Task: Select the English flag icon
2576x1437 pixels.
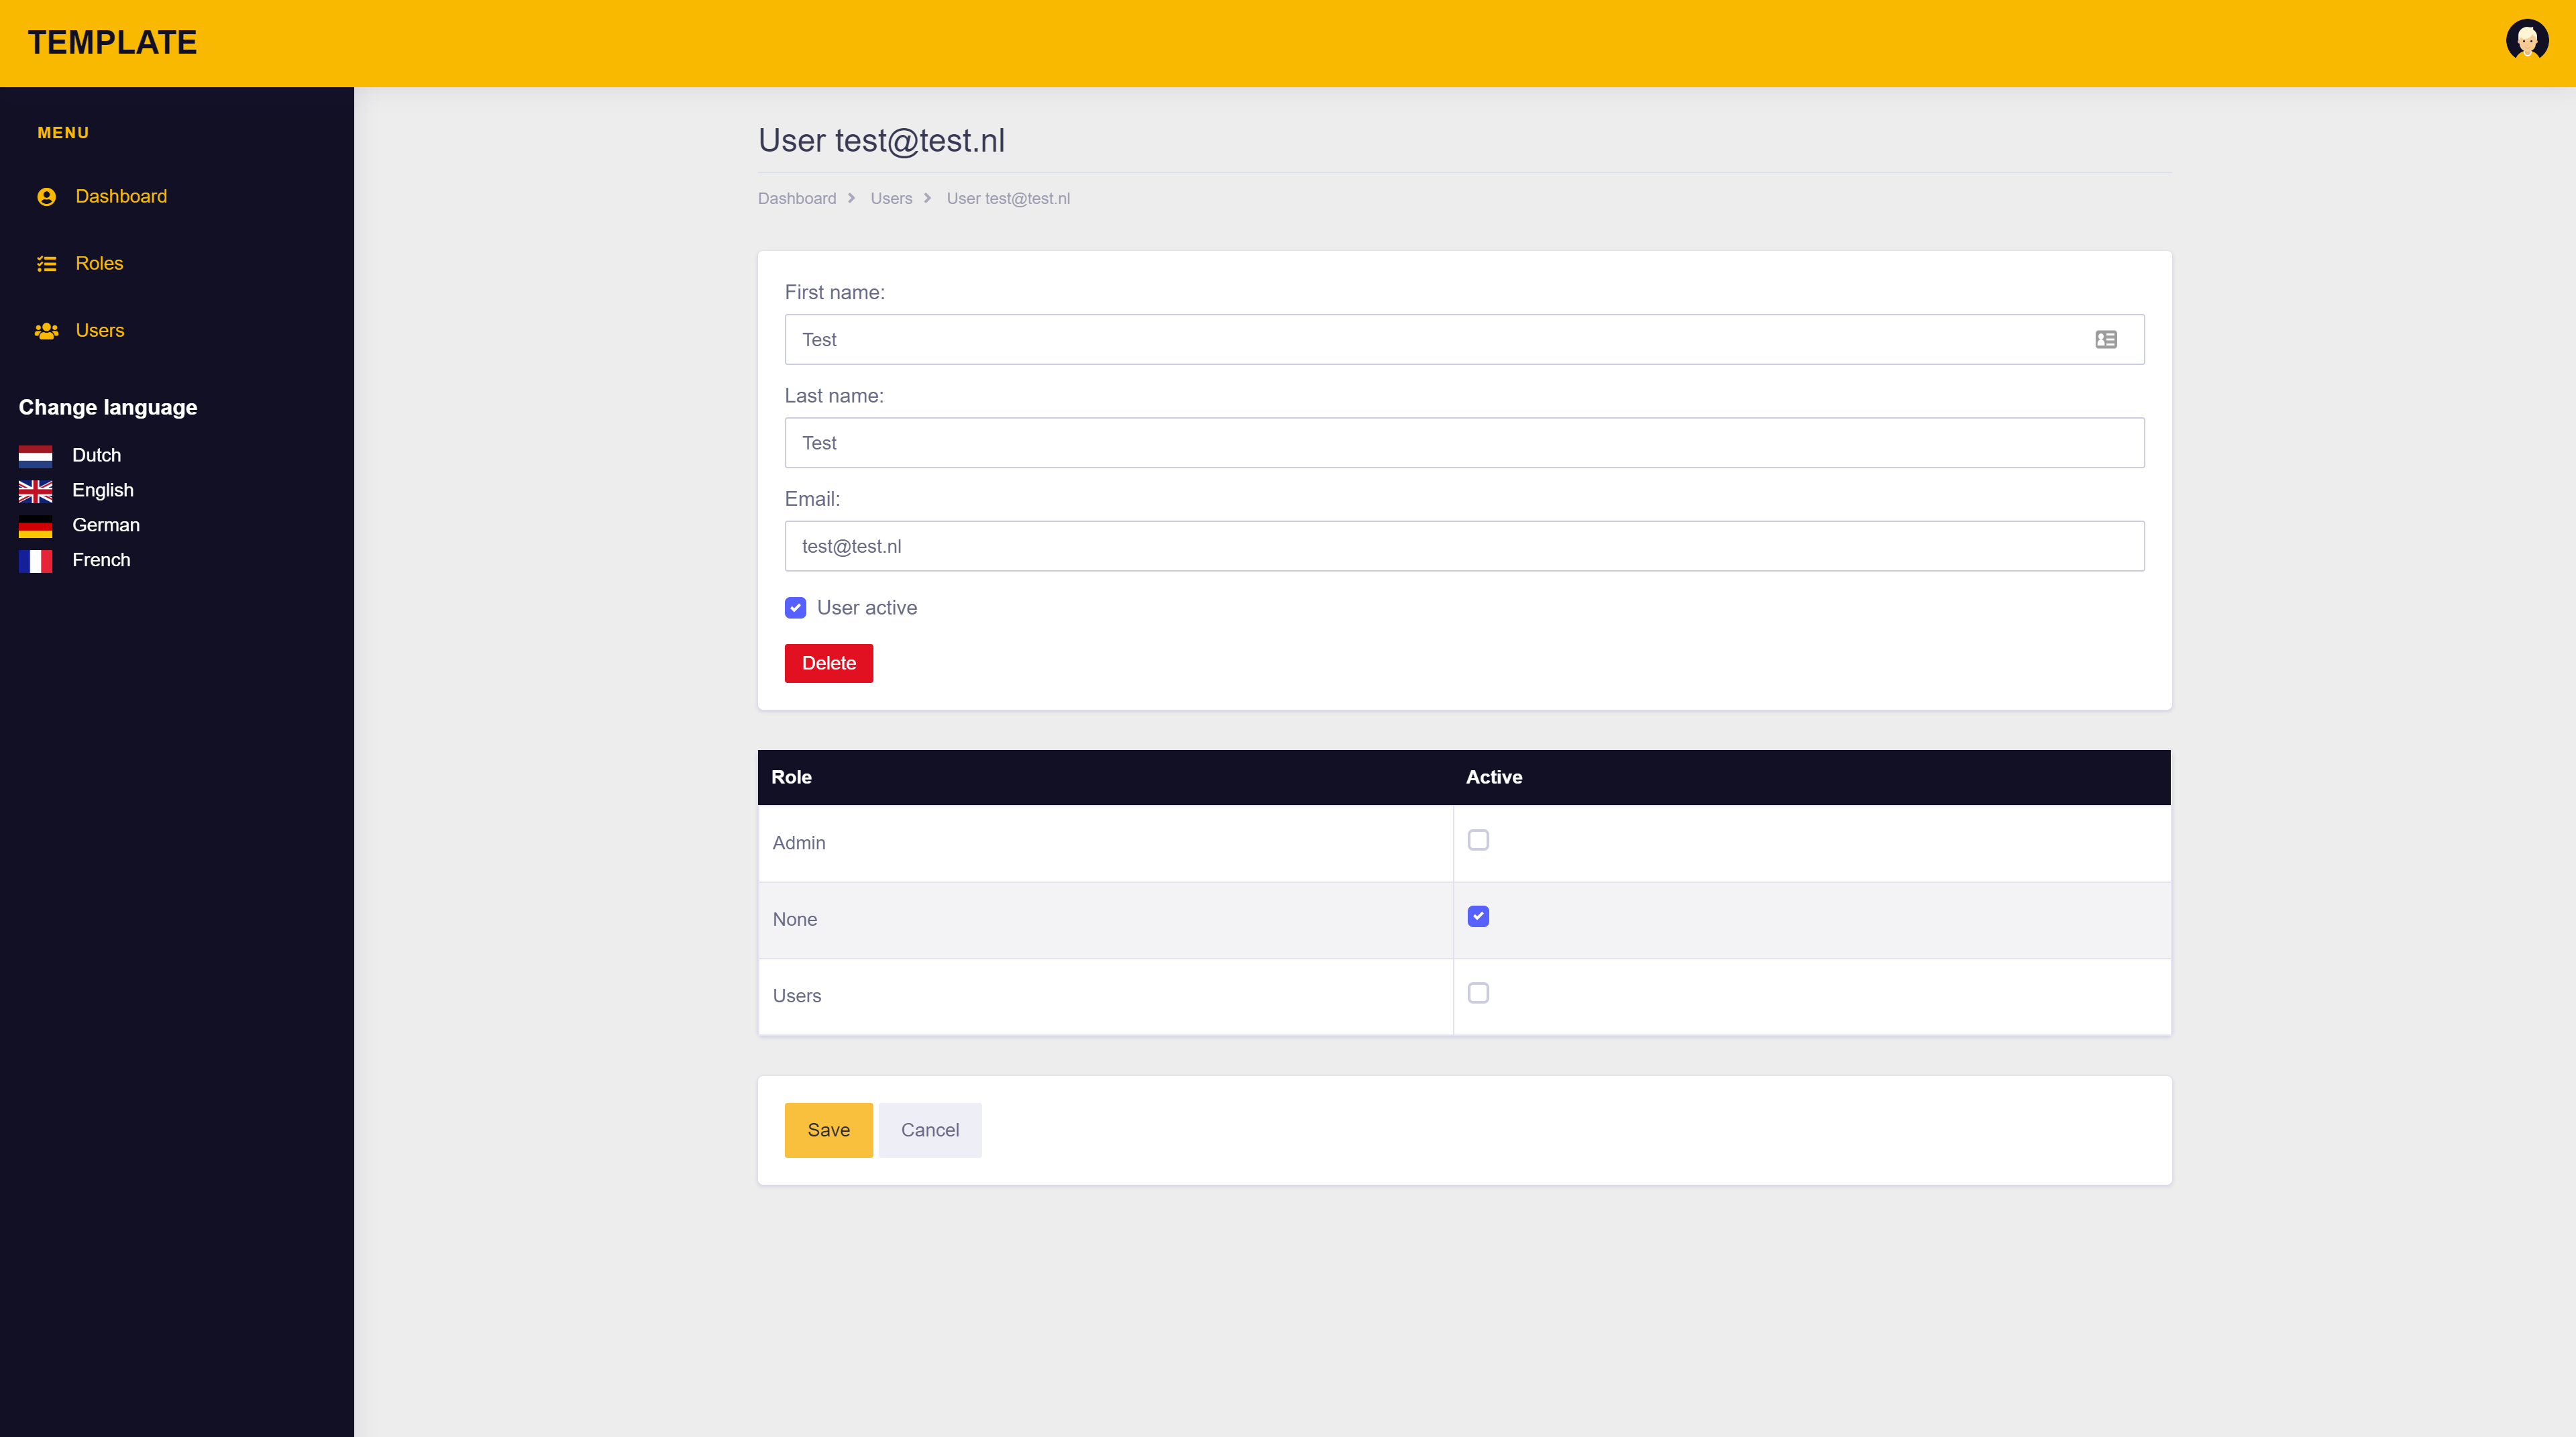Action: pos(35,491)
